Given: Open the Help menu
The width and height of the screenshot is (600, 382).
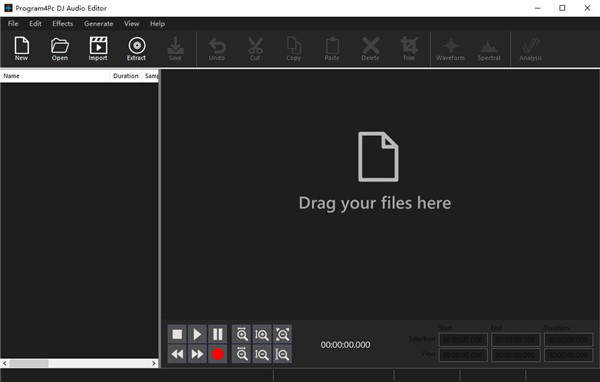Looking at the screenshot, I should [157, 24].
